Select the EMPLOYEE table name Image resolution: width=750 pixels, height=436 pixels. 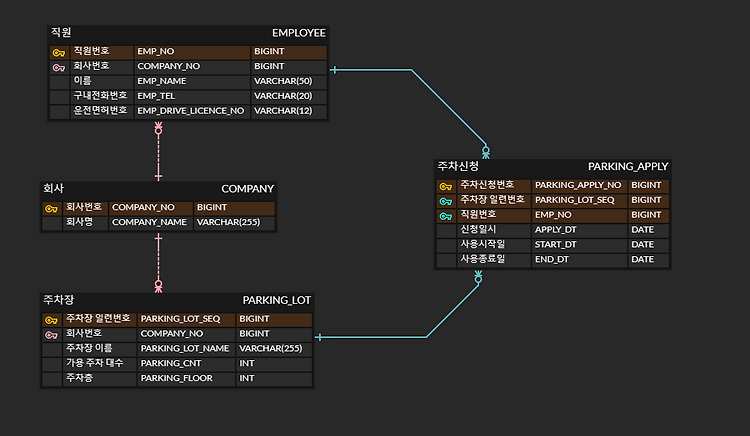[x=298, y=33]
